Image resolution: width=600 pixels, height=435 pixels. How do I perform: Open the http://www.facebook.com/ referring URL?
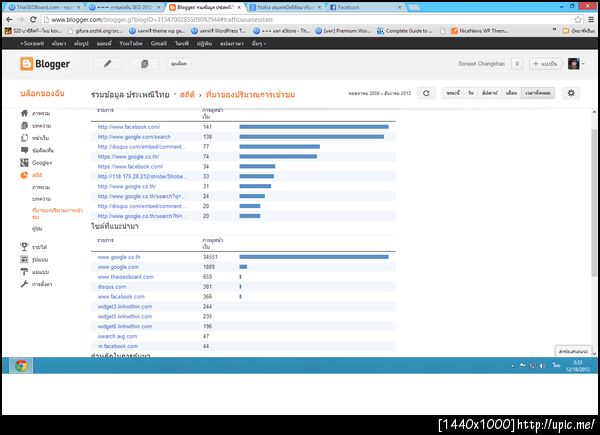[129, 127]
